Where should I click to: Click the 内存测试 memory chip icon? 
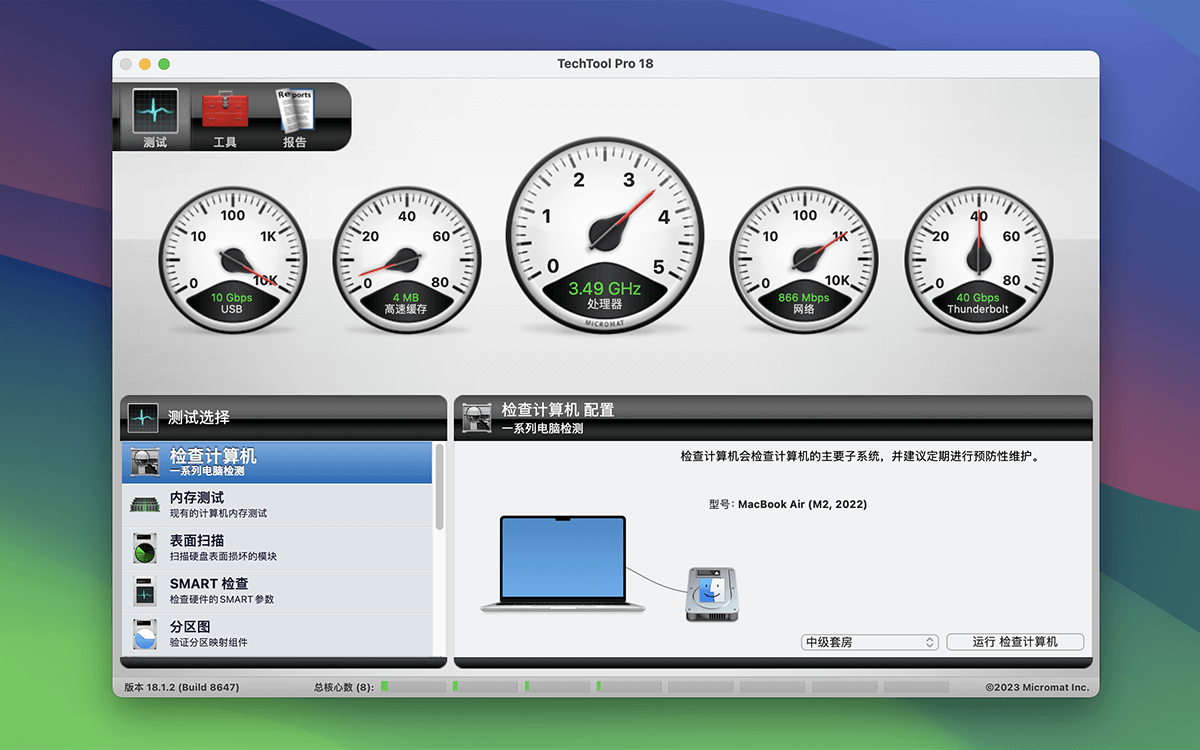point(145,505)
